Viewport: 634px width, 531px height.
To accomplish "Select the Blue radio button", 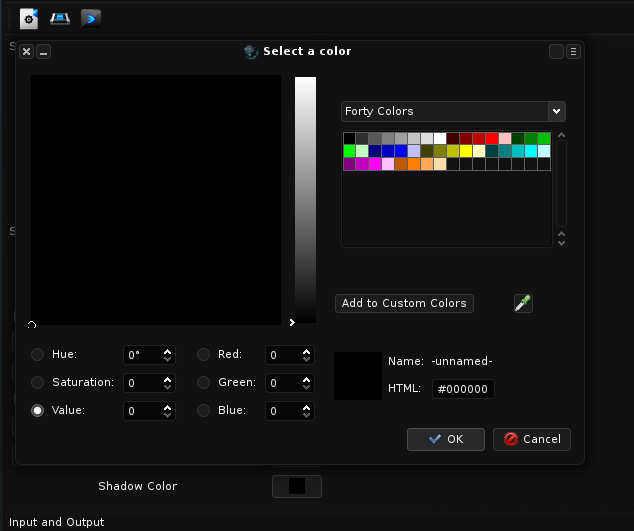I will pos(203,410).
